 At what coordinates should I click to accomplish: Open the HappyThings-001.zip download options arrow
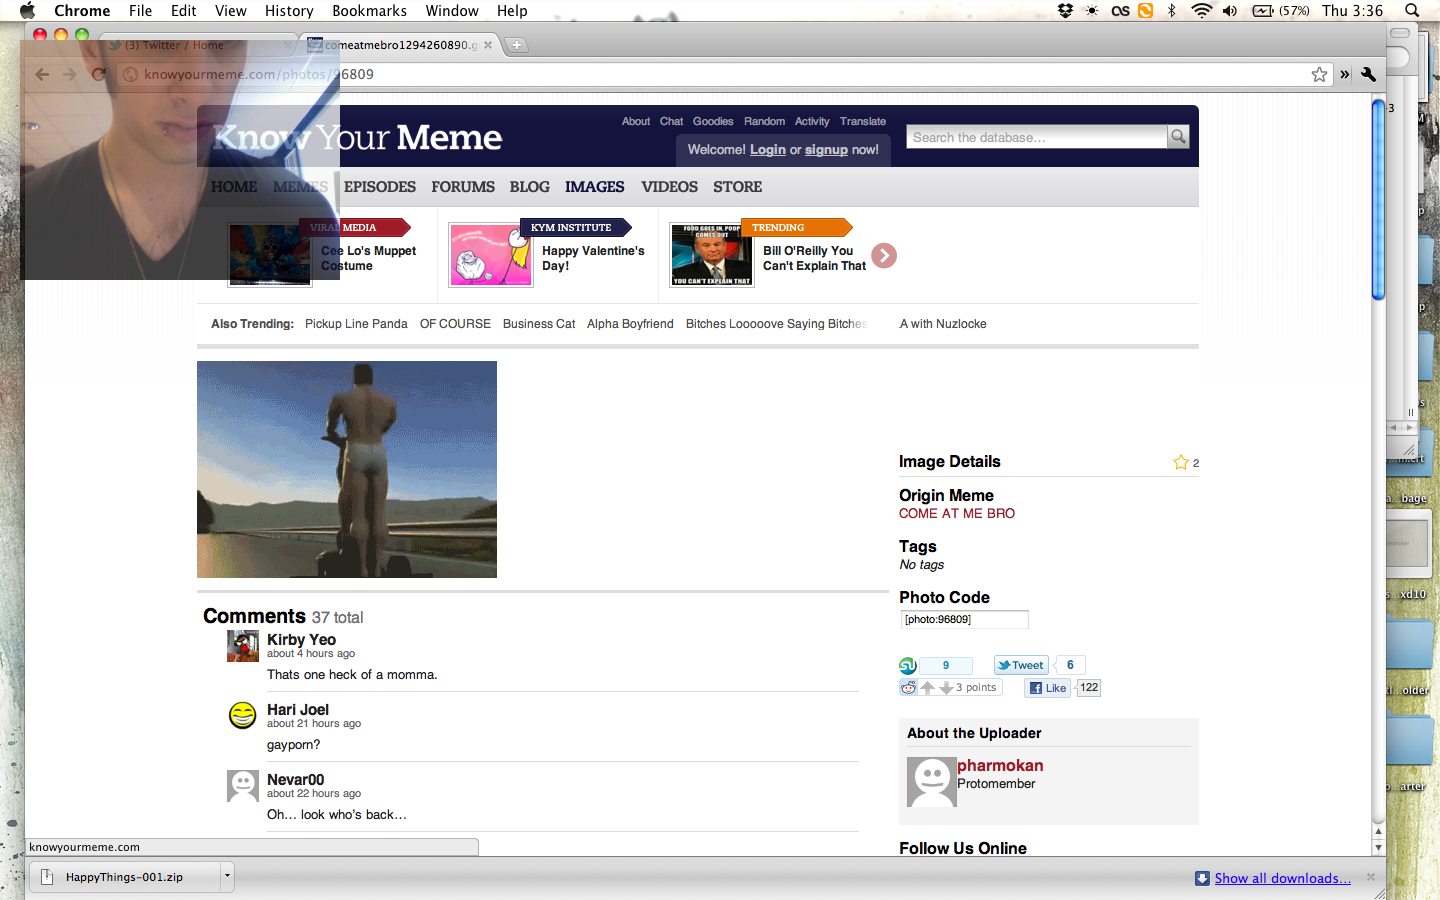pyautogui.click(x=227, y=876)
